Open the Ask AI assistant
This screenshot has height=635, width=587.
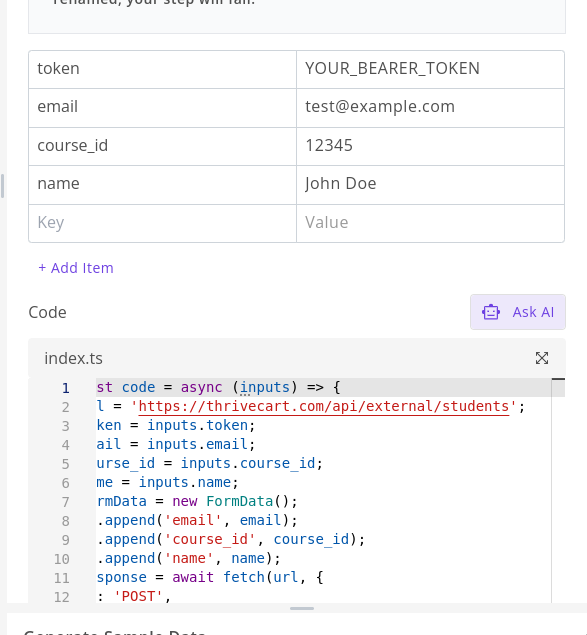click(518, 312)
